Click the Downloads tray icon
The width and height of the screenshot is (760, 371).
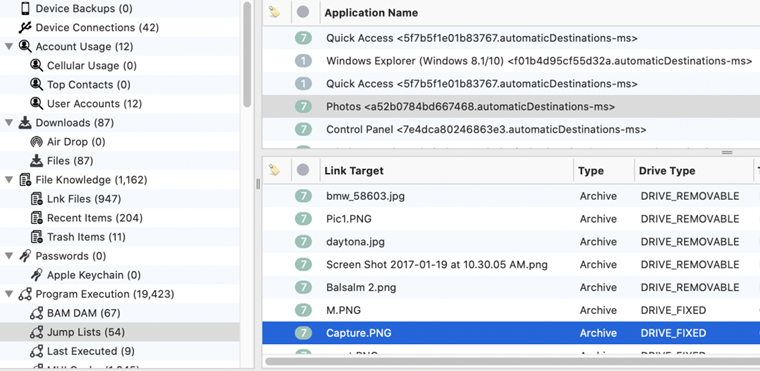coord(25,123)
